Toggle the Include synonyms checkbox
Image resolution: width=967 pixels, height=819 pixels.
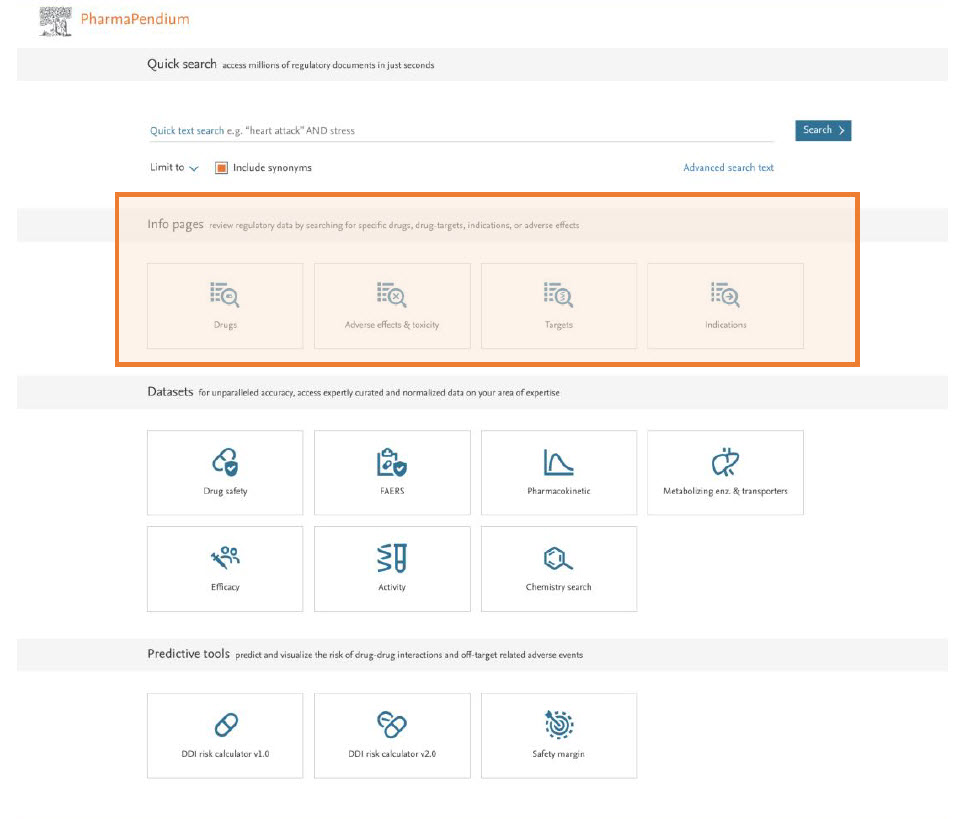coord(222,168)
